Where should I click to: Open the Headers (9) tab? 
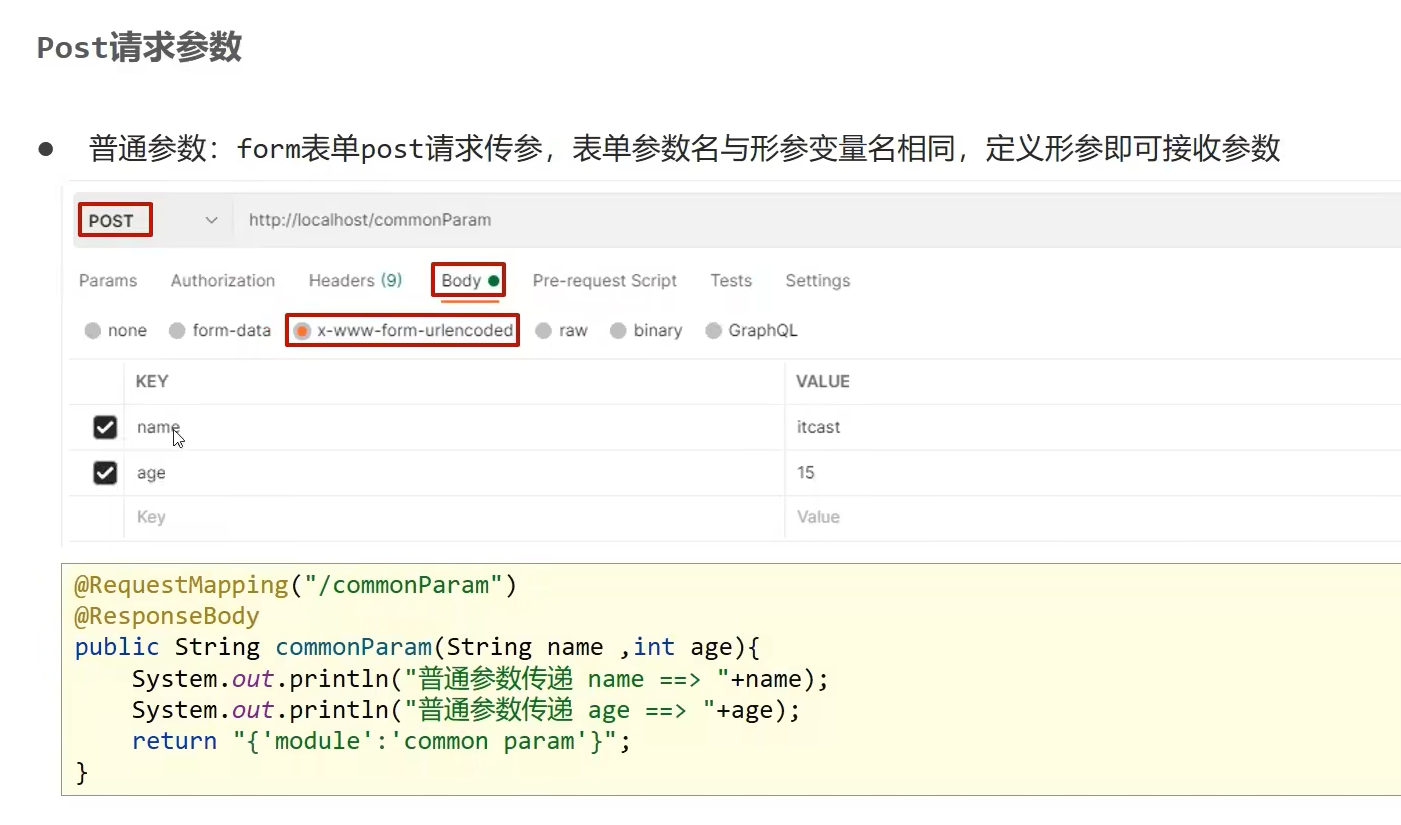355,281
